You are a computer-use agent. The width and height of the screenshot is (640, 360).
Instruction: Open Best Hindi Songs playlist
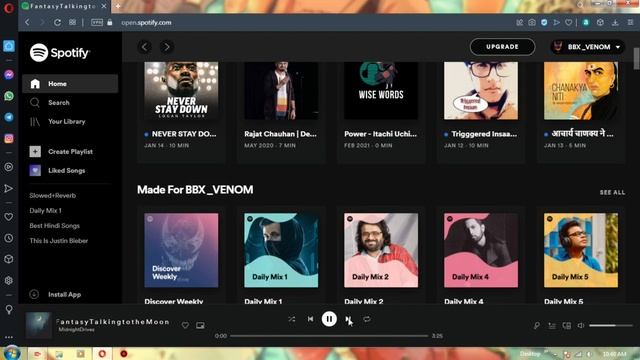[54, 226]
